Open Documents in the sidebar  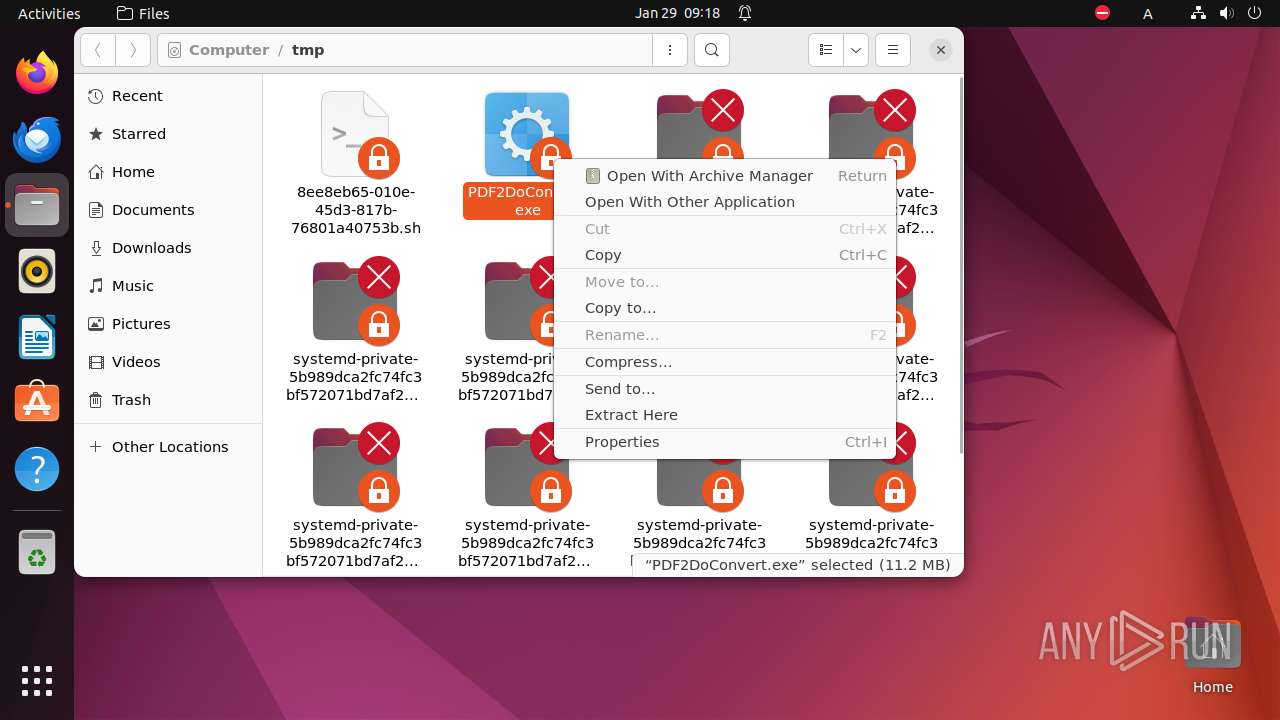click(x=168, y=210)
